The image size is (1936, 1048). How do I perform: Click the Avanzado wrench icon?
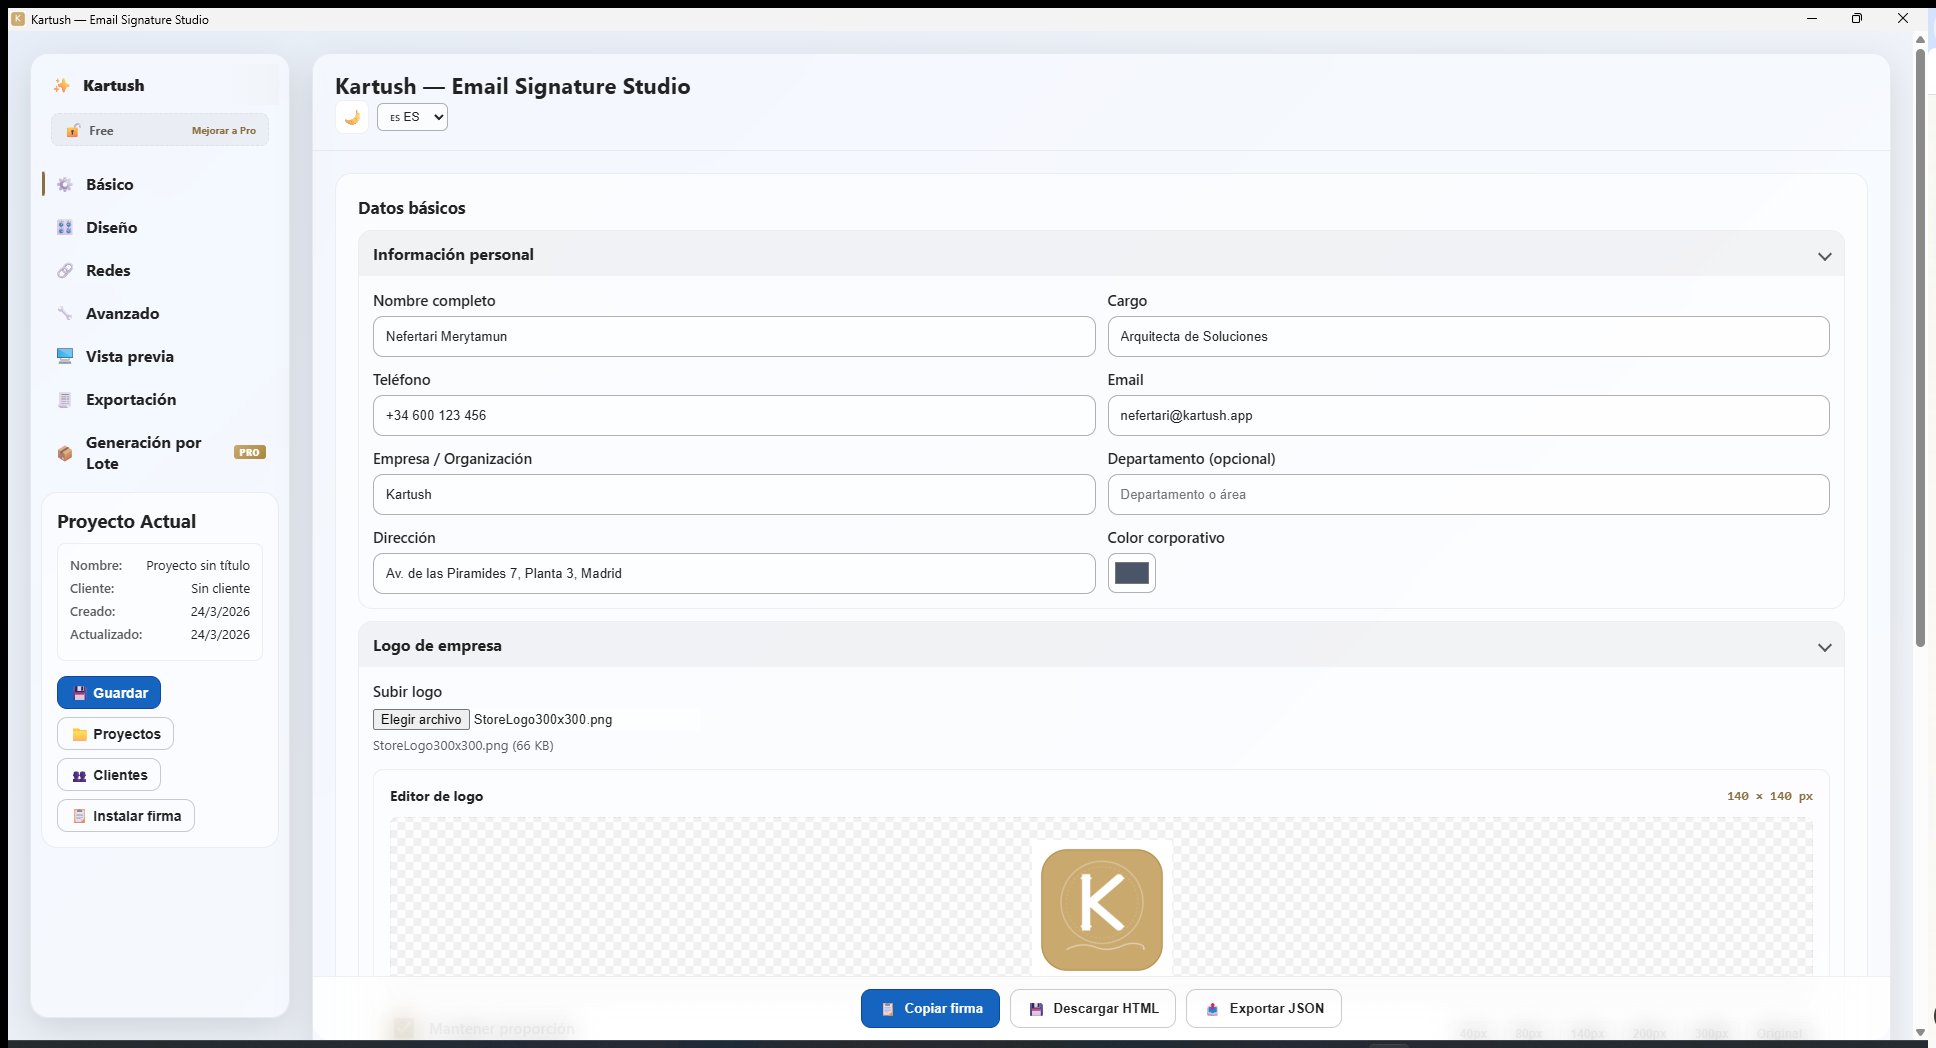[65, 313]
